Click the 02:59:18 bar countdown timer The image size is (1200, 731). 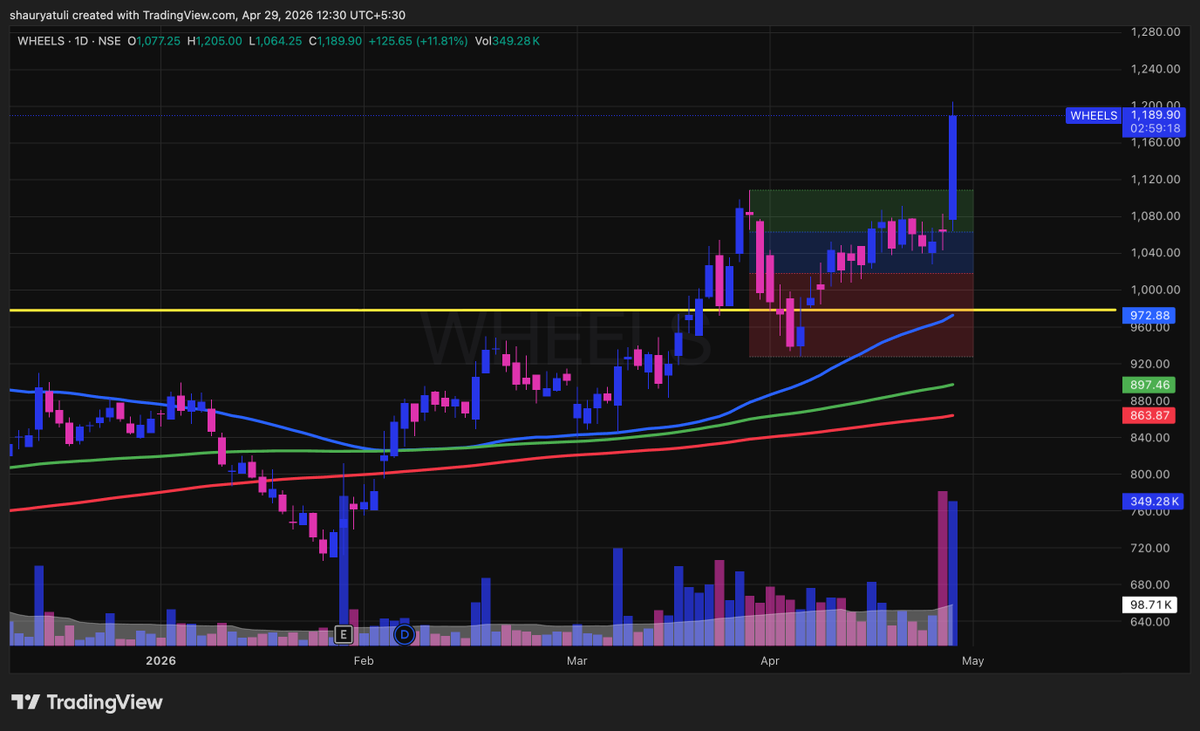click(1153, 129)
